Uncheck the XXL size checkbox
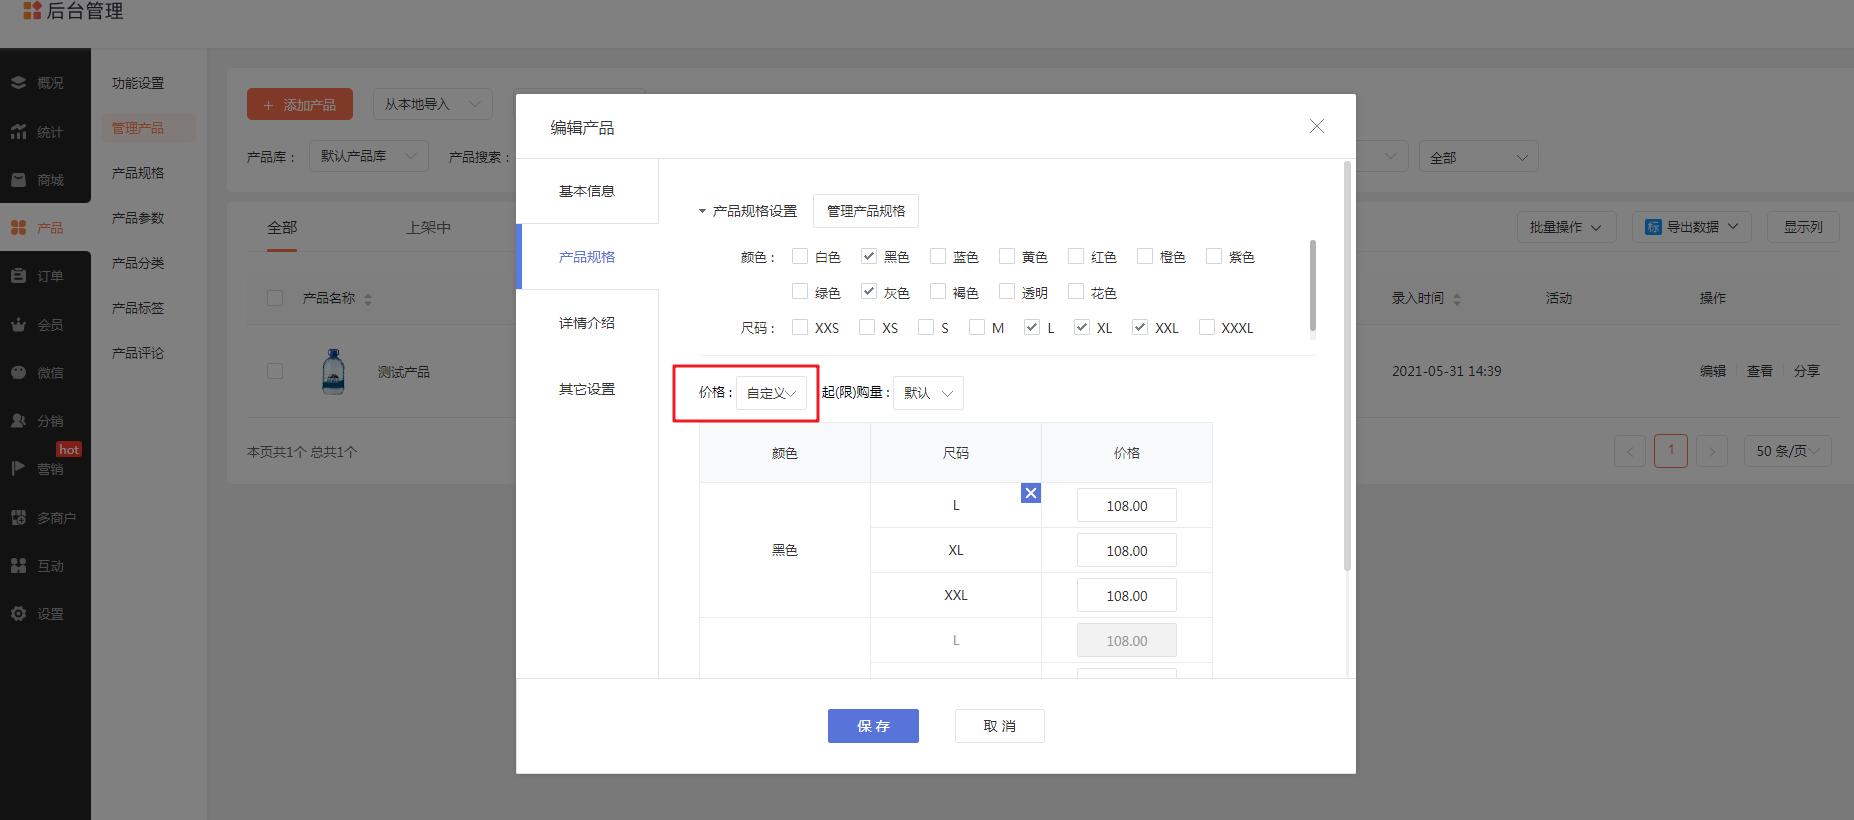Screen dimensions: 1854x820 click(1140, 327)
